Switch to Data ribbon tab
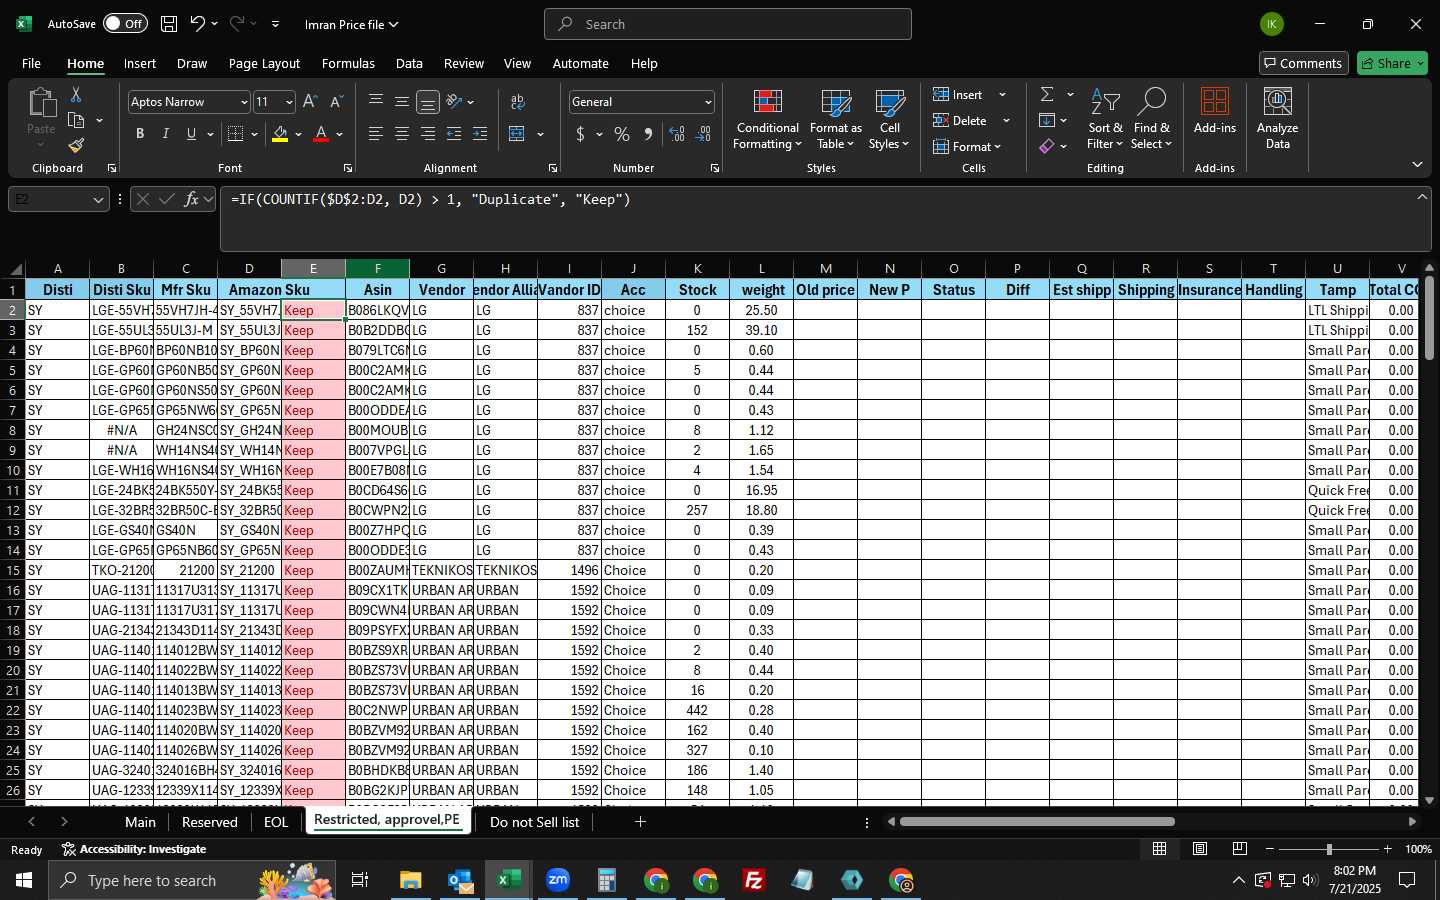Image resolution: width=1440 pixels, height=900 pixels. tap(409, 63)
